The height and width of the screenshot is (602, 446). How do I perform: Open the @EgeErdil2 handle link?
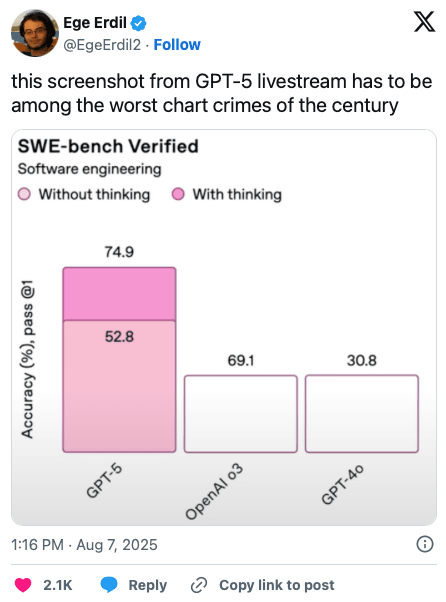tap(102, 45)
